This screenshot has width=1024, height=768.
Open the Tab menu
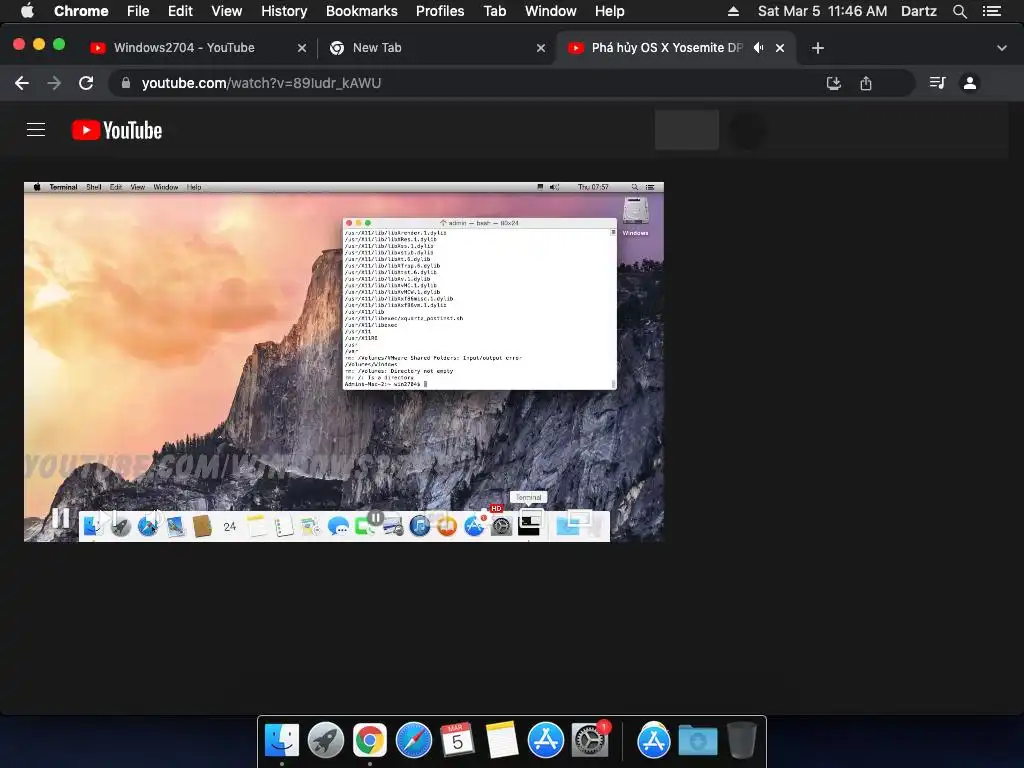[x=494, y=11]
